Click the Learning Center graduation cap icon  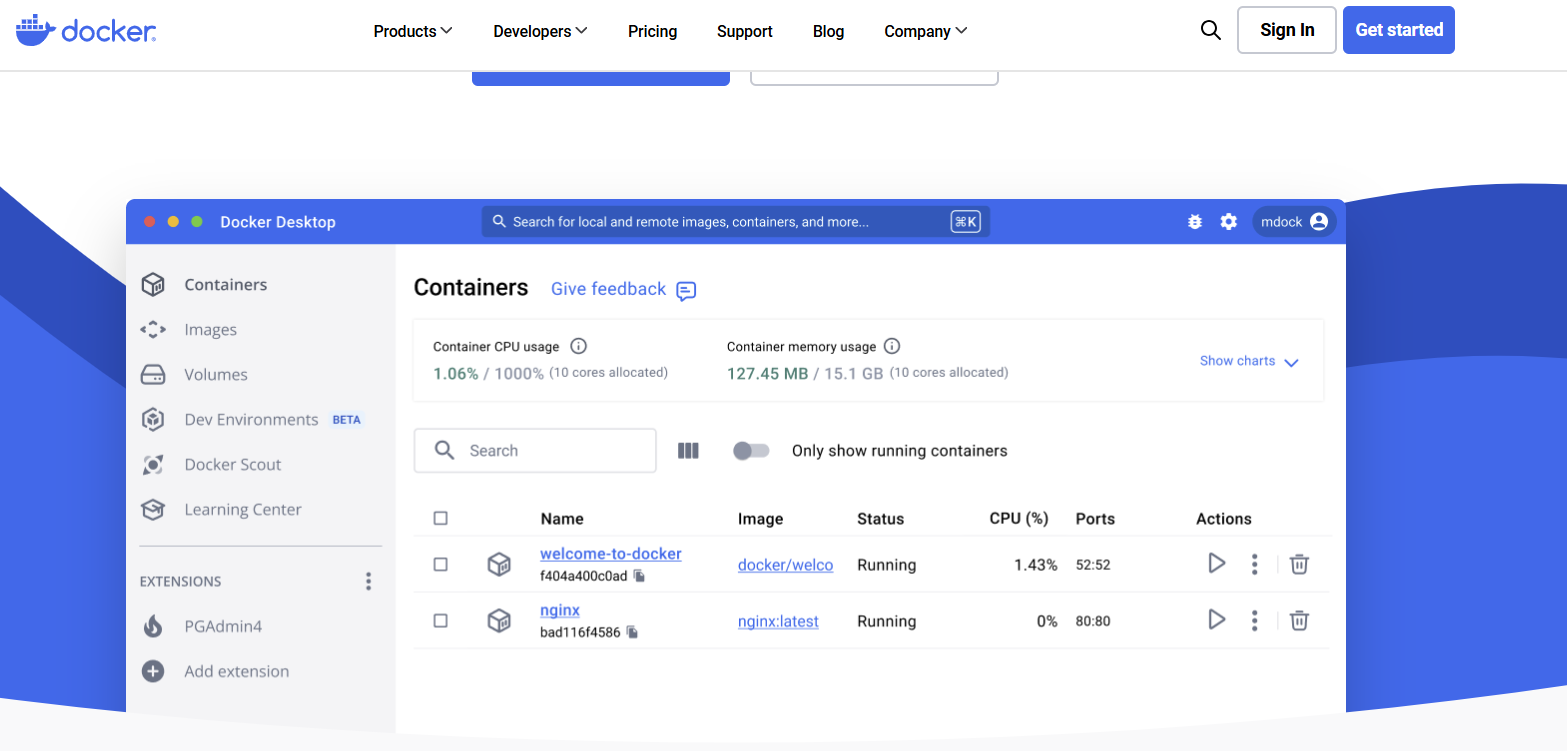(153, 510)
